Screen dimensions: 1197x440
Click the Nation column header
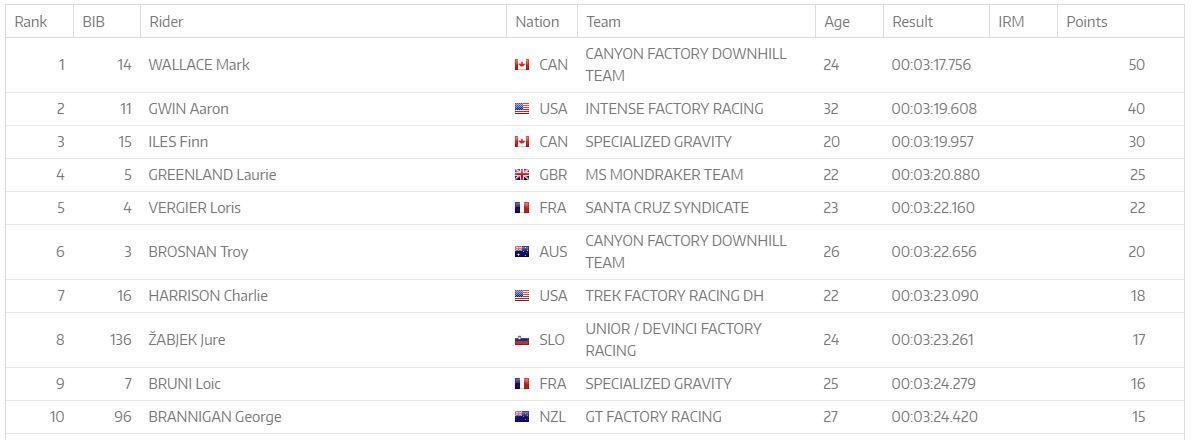tap(537, 22)
